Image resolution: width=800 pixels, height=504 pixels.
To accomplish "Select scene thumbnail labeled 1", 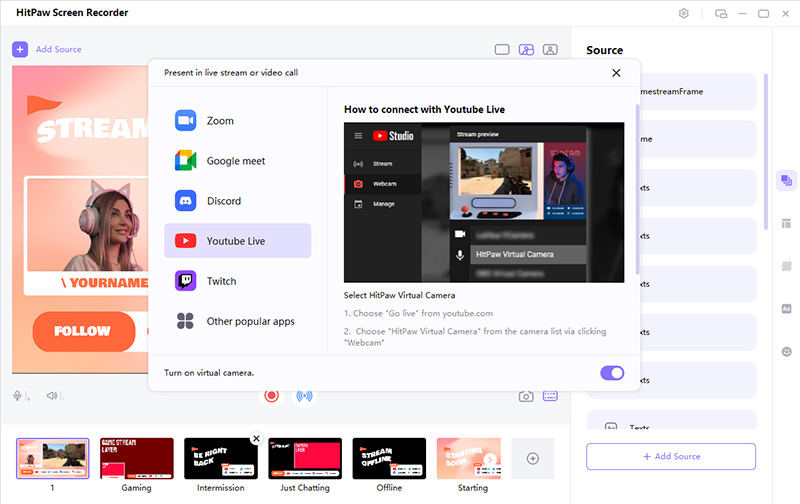I will point(53,459).
